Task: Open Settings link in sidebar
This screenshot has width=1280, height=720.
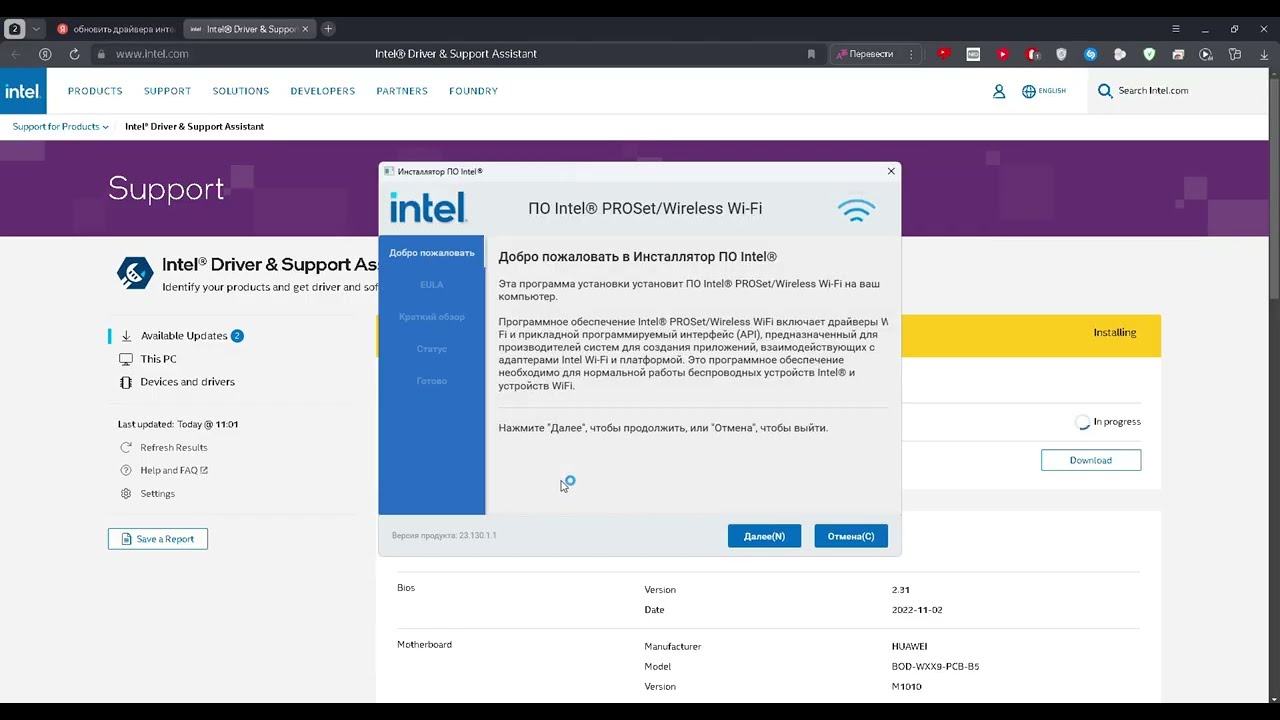Action: click(157, 494)
